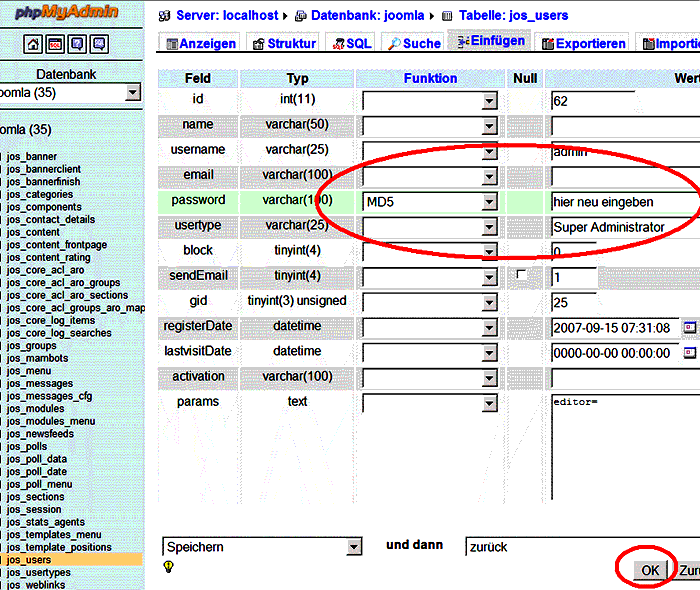Screen dimensions: 700x590
Task: Open the SQL query window icon
Action: pos(55,44)
